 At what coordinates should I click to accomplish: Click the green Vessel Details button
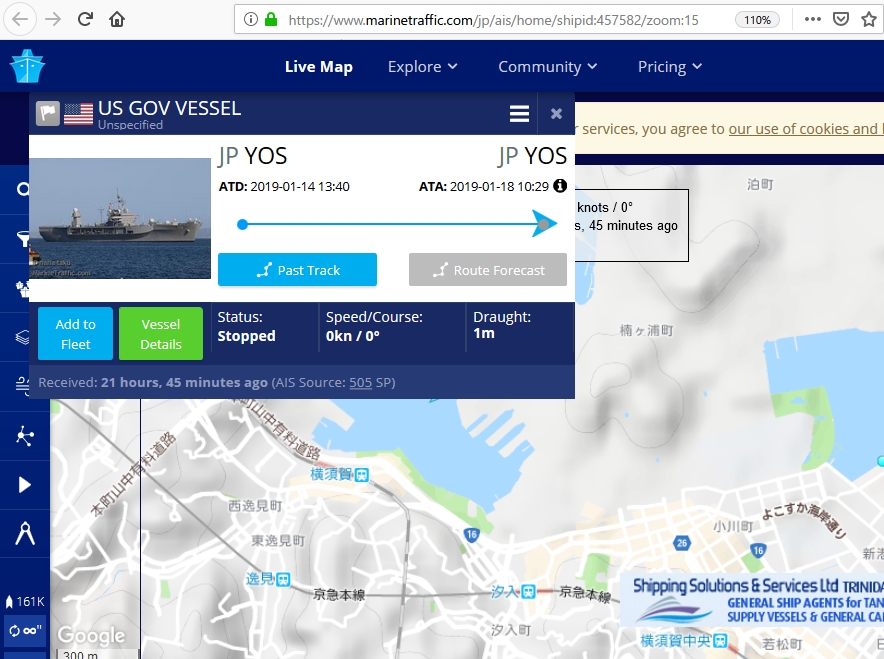pyautogui.click(x=160, y=334)
